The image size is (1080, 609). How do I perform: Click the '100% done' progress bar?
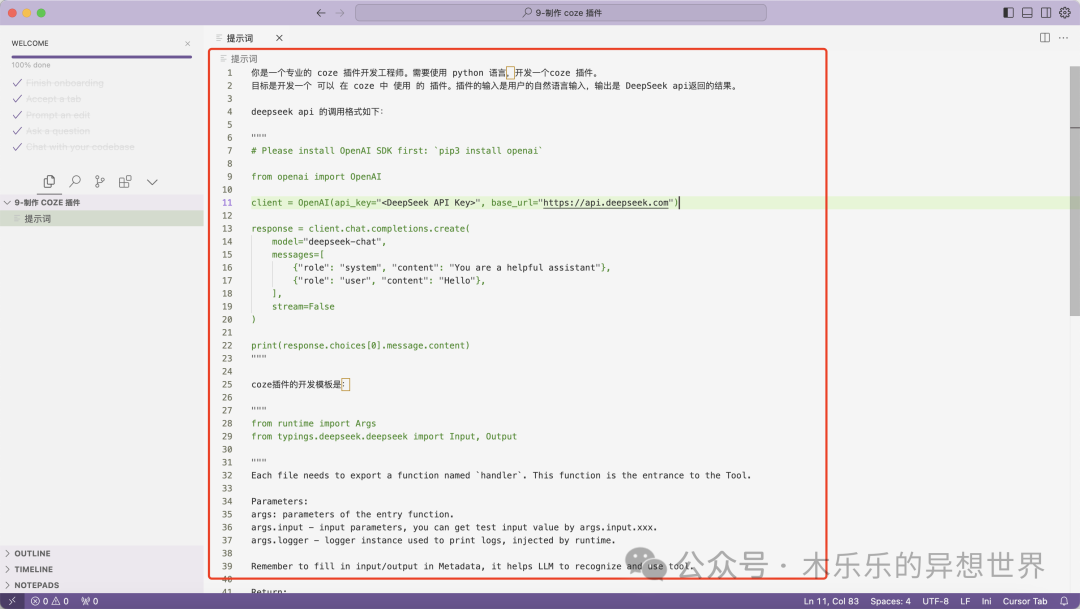[101, 56]
